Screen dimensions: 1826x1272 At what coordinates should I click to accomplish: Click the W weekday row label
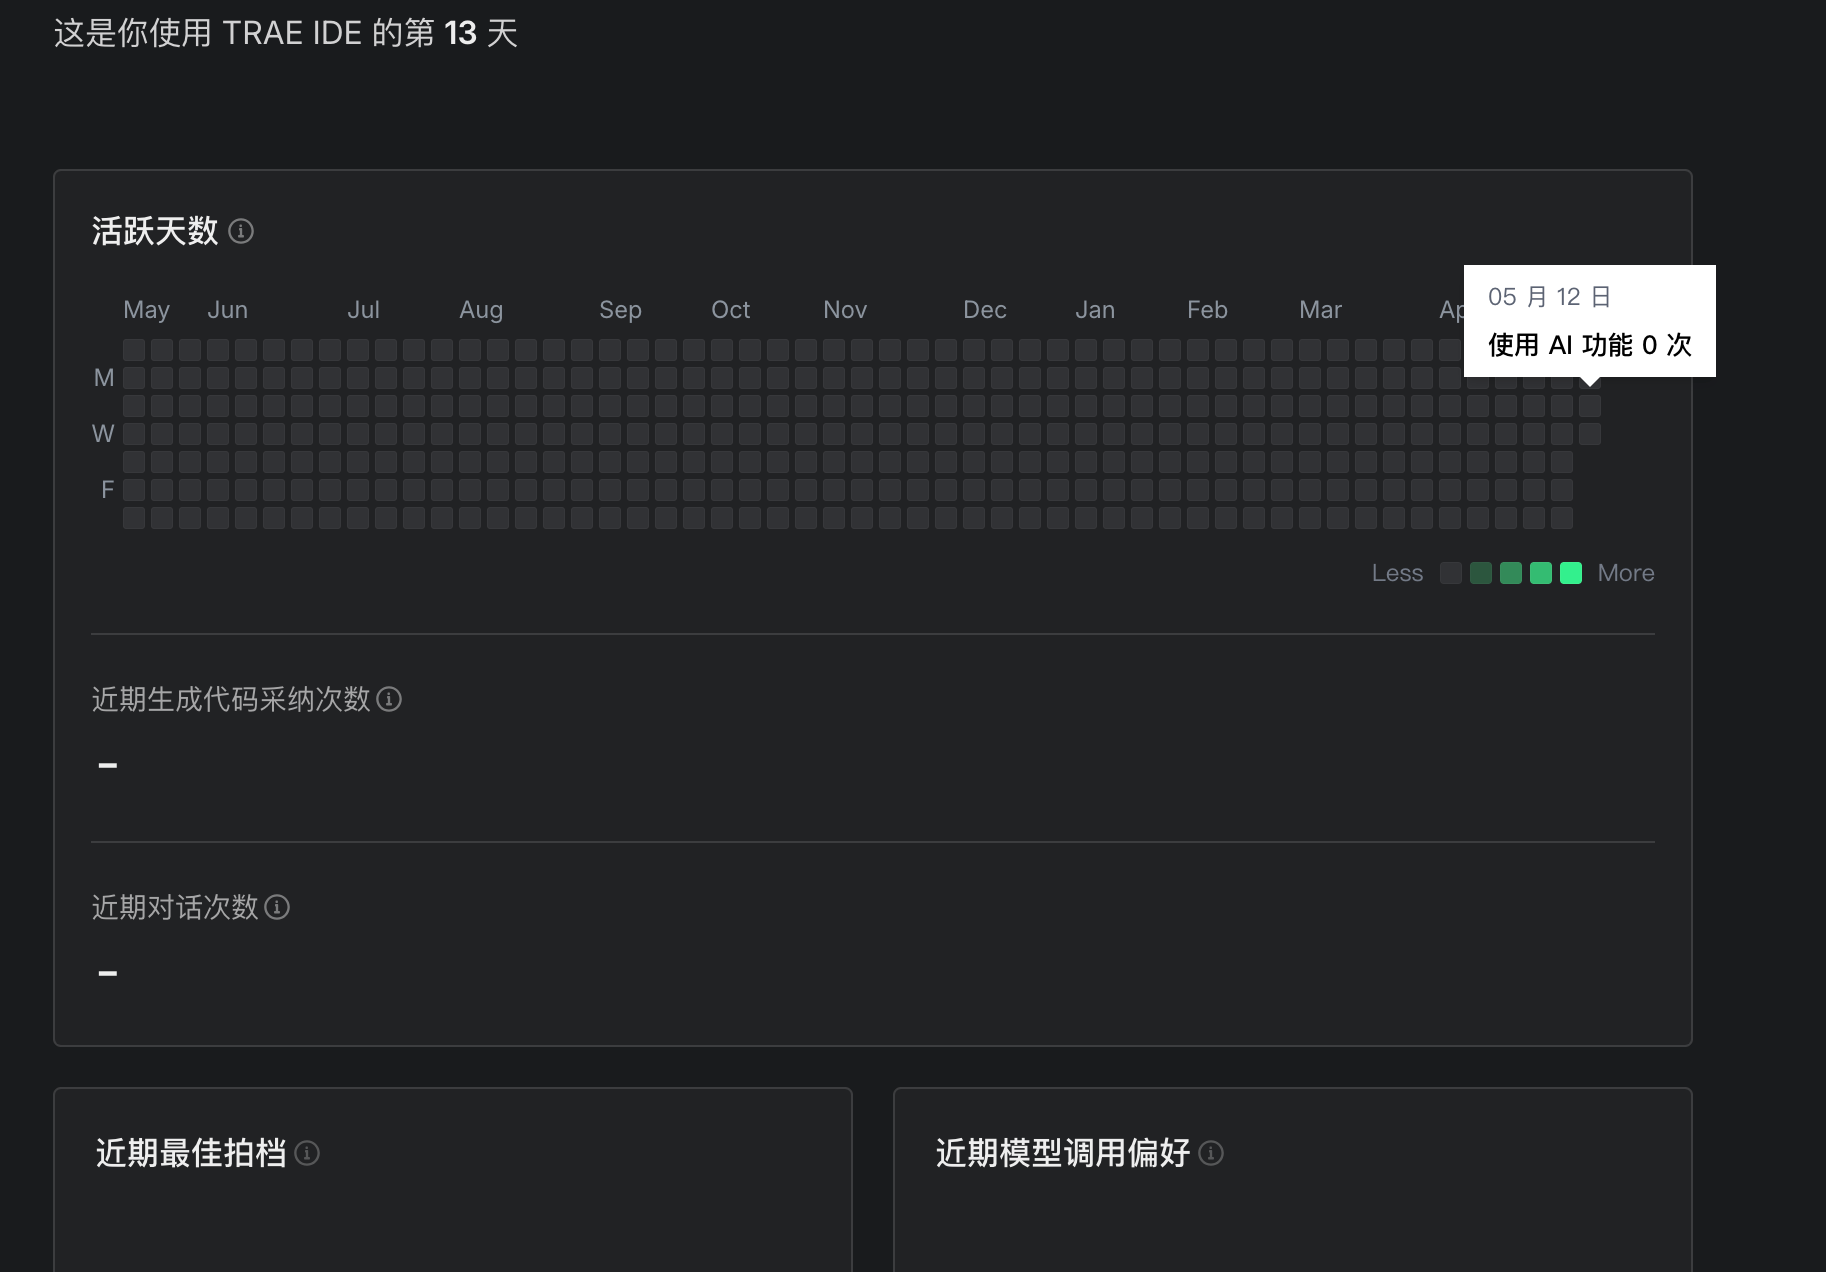(103, 434)
